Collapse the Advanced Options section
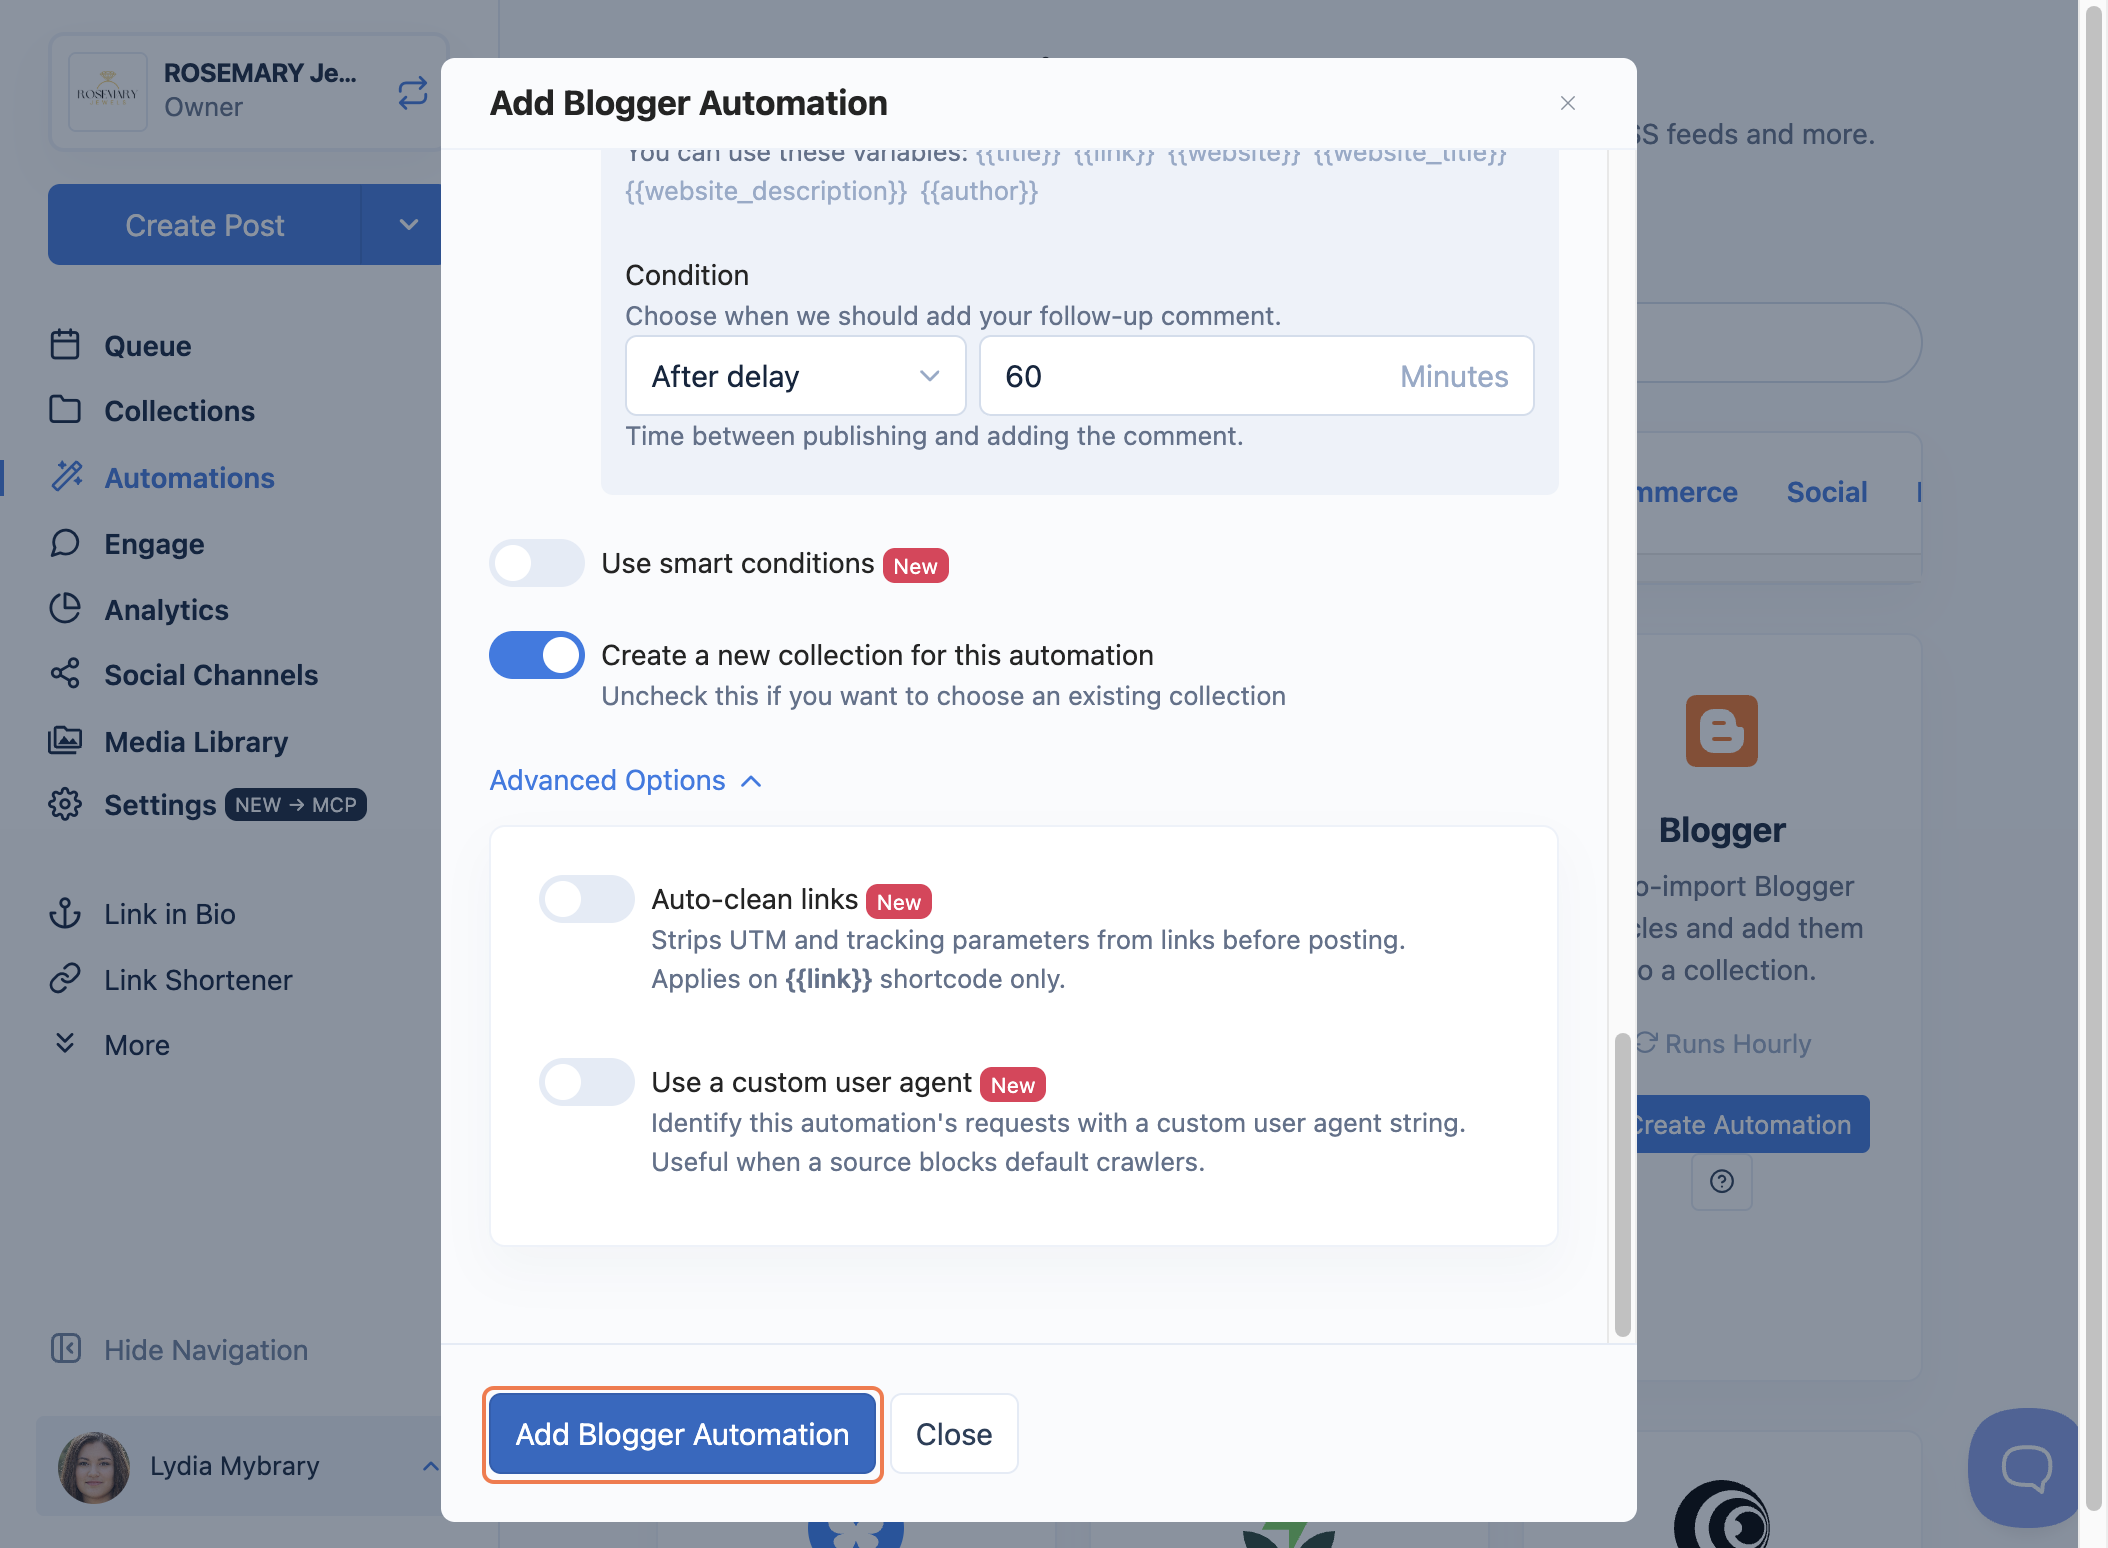Screen dimensions: 2108x1548 [627, 780]
